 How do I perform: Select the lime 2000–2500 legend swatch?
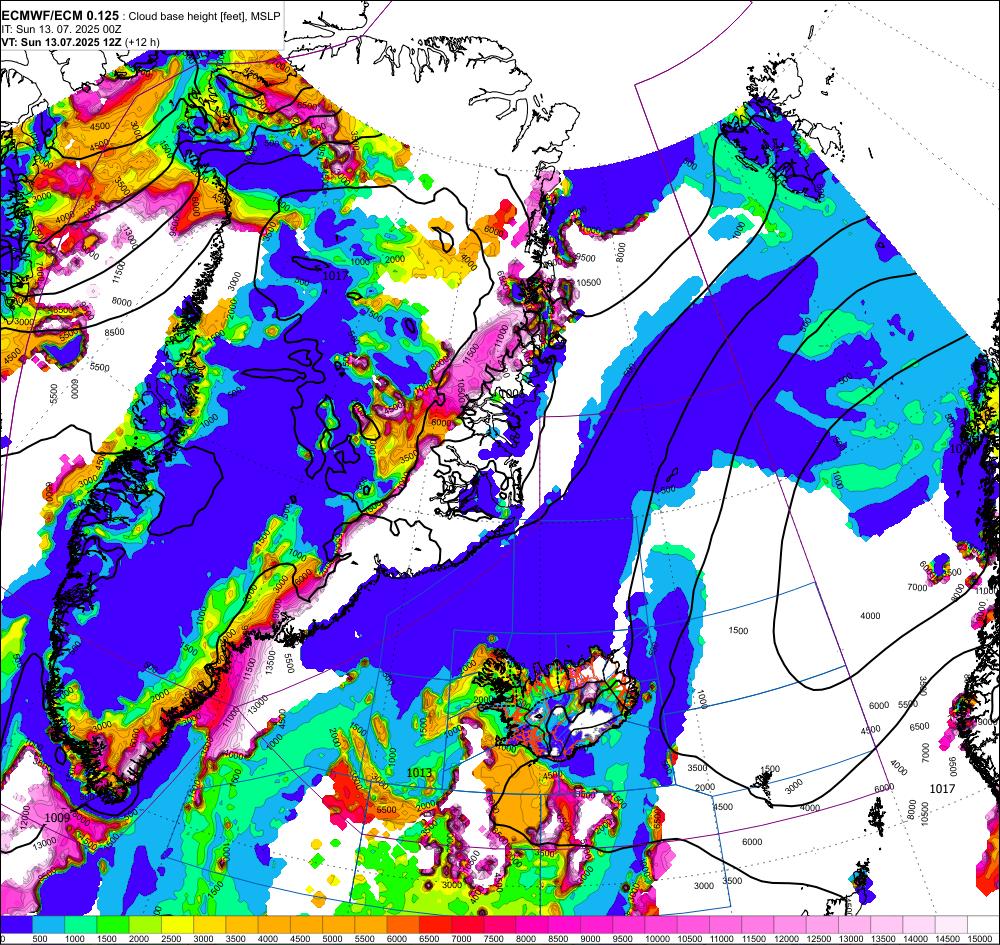[x=145, y=924]
